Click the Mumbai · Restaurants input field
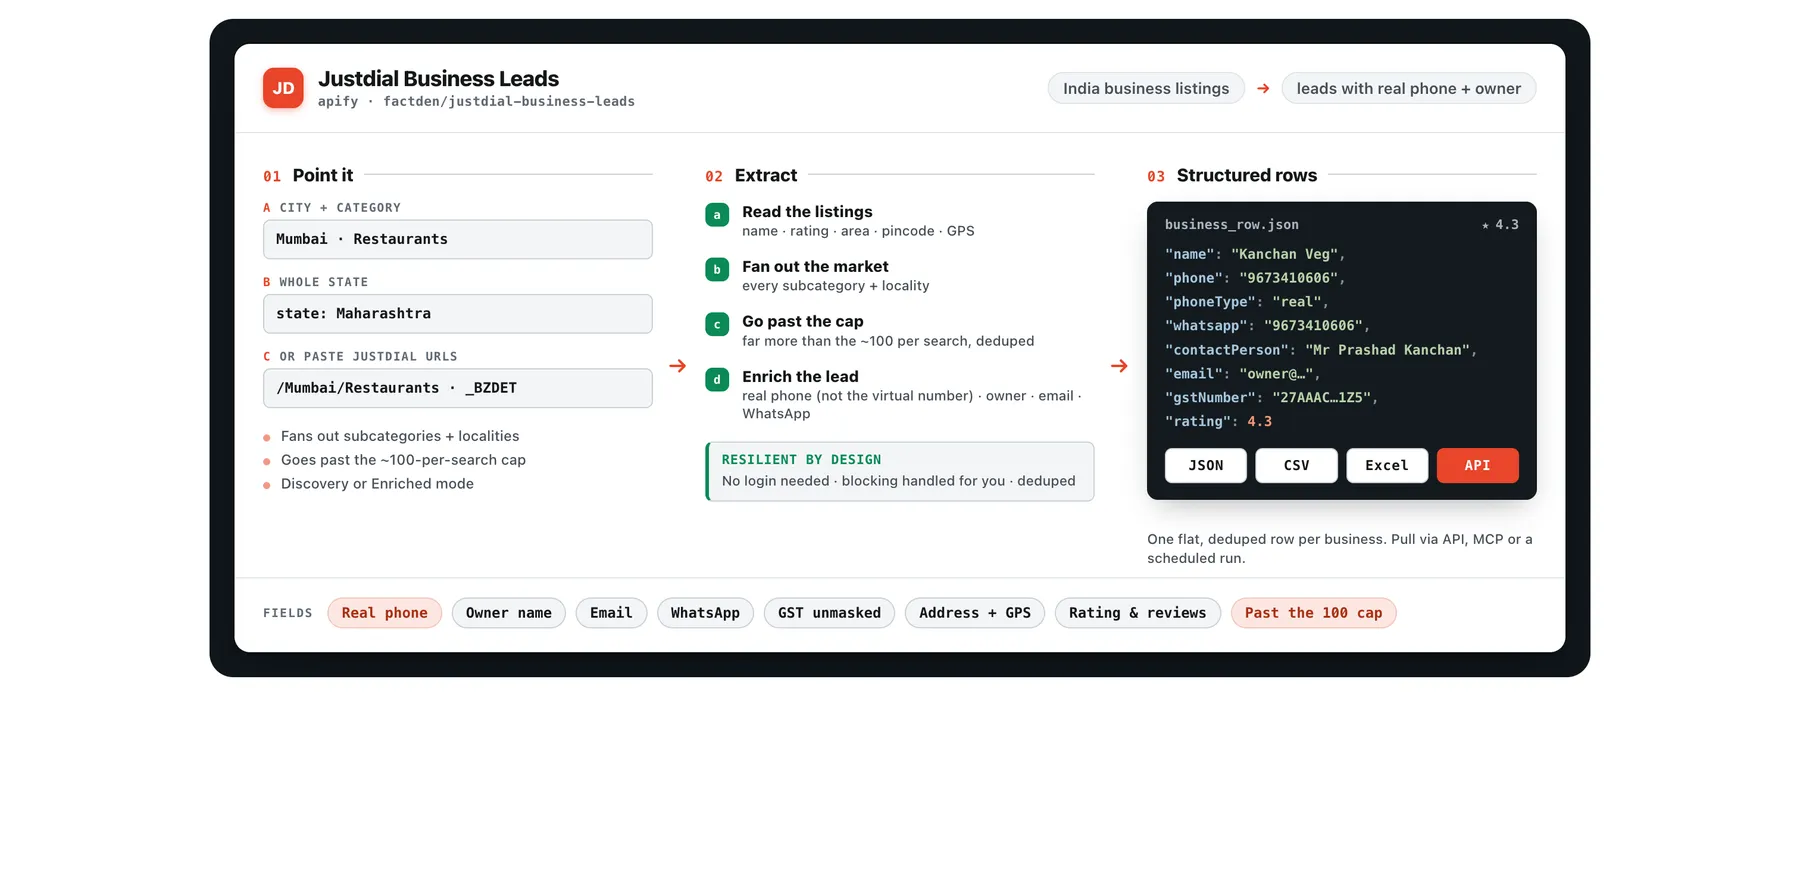This screenshot has height=883, width=1800. (458, 240)
